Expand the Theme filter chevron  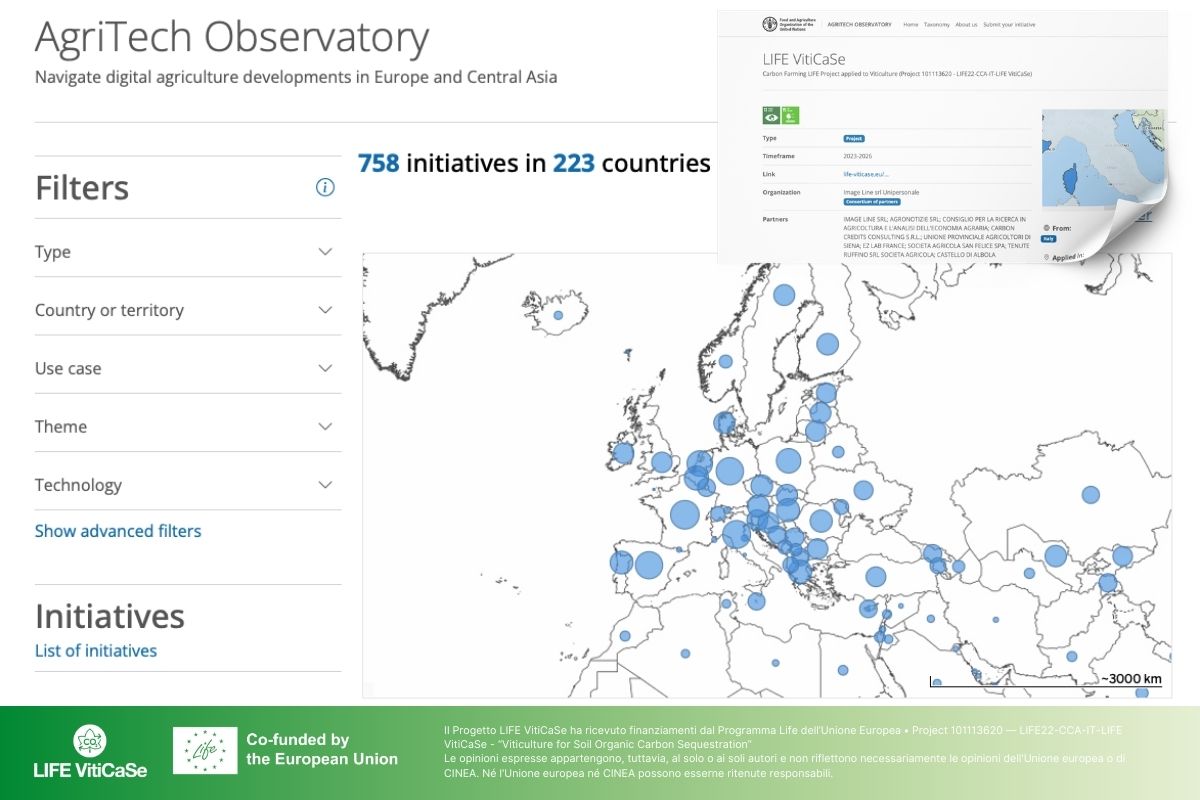tap(325, 427)
